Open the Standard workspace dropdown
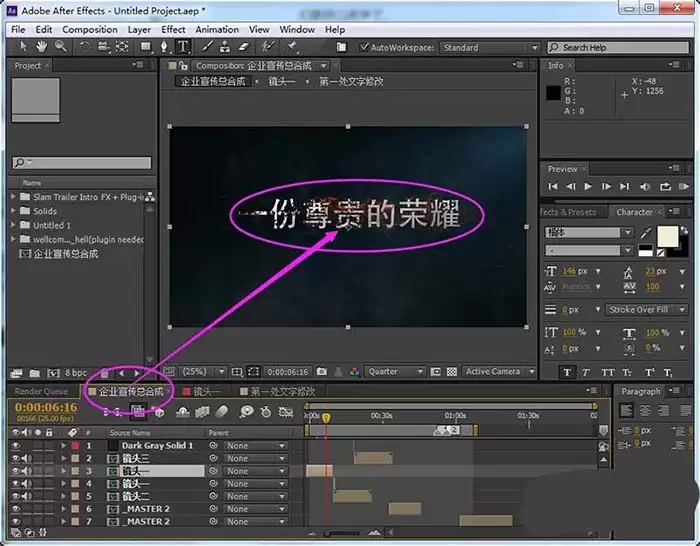This screenshot has height=546, width=700. 490,47
